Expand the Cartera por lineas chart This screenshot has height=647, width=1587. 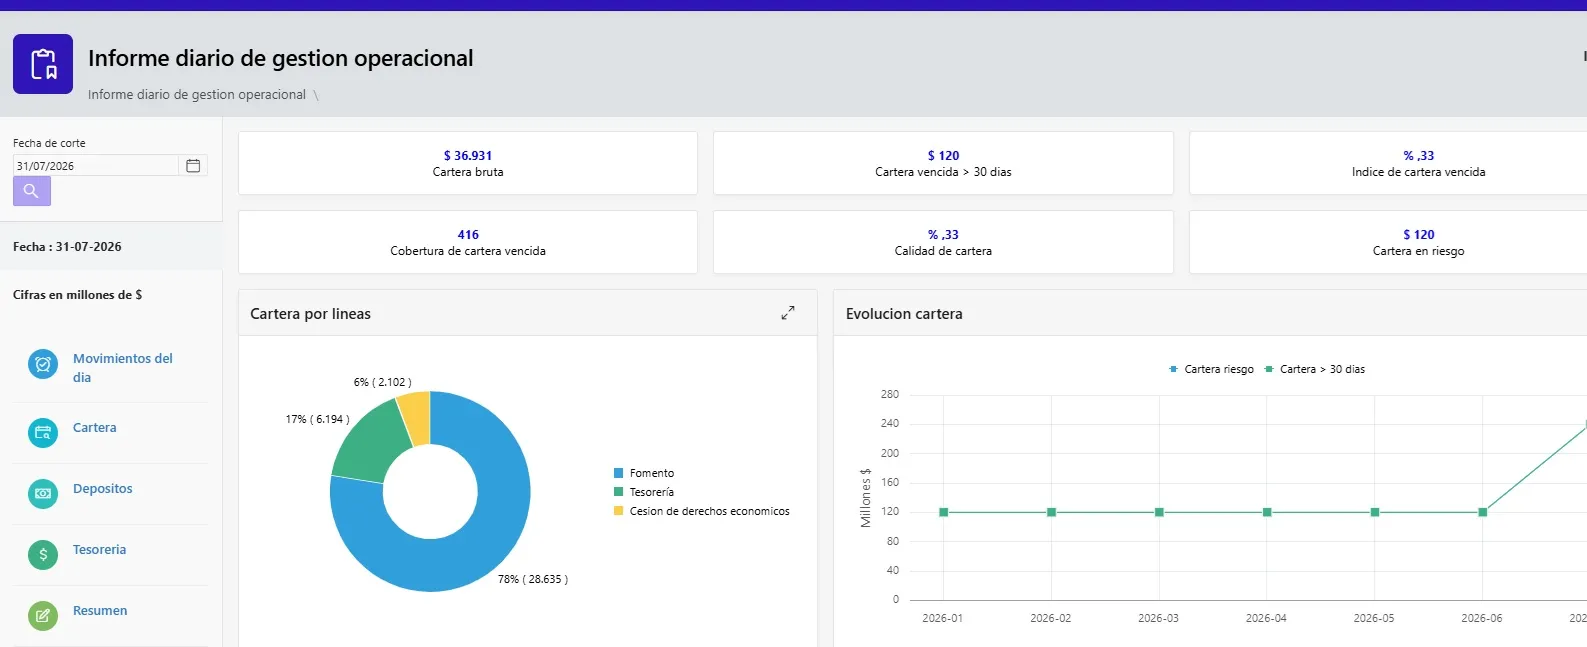[x=788, y=313]
